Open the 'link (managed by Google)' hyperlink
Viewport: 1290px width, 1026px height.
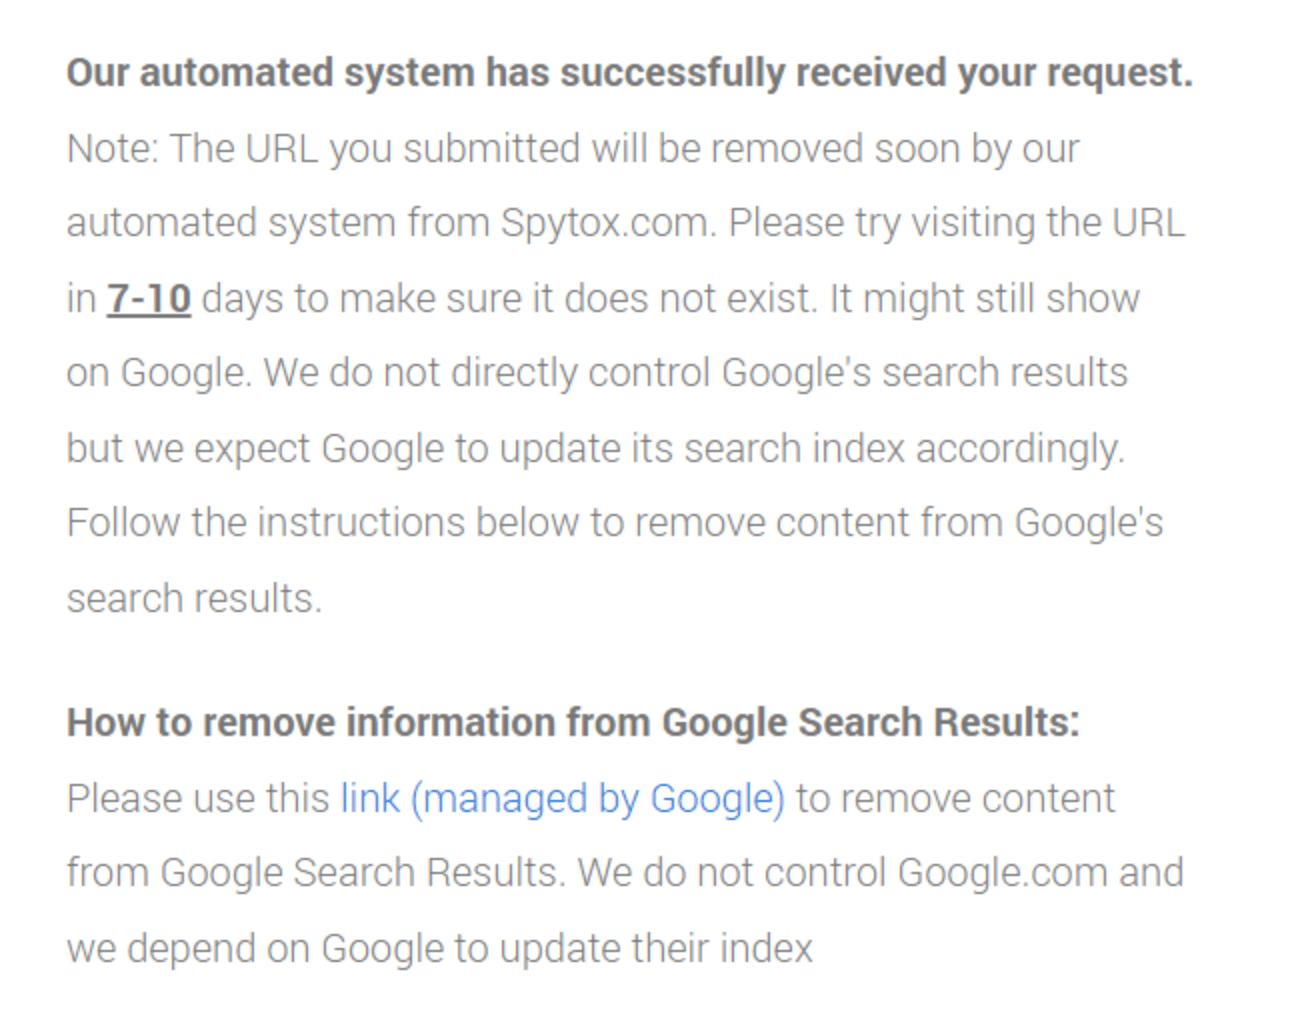(x=562, y=799)
